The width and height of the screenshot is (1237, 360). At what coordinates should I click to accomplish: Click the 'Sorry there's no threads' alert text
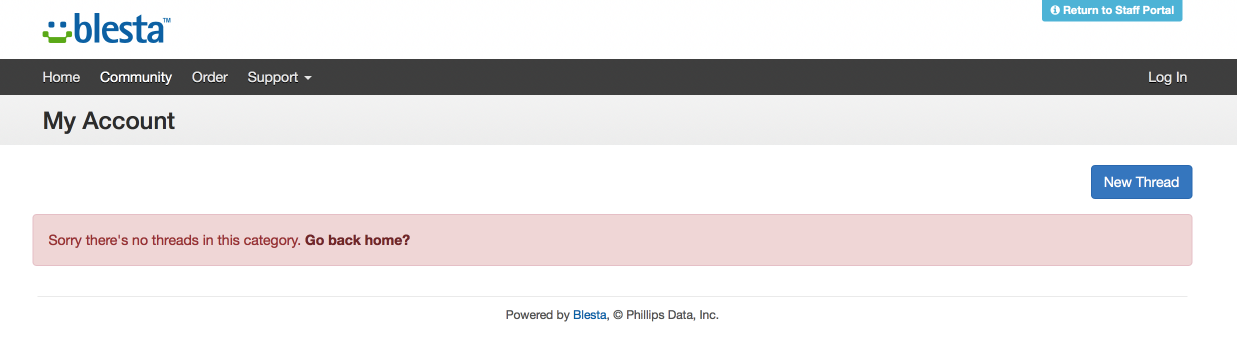click(174, 240)
